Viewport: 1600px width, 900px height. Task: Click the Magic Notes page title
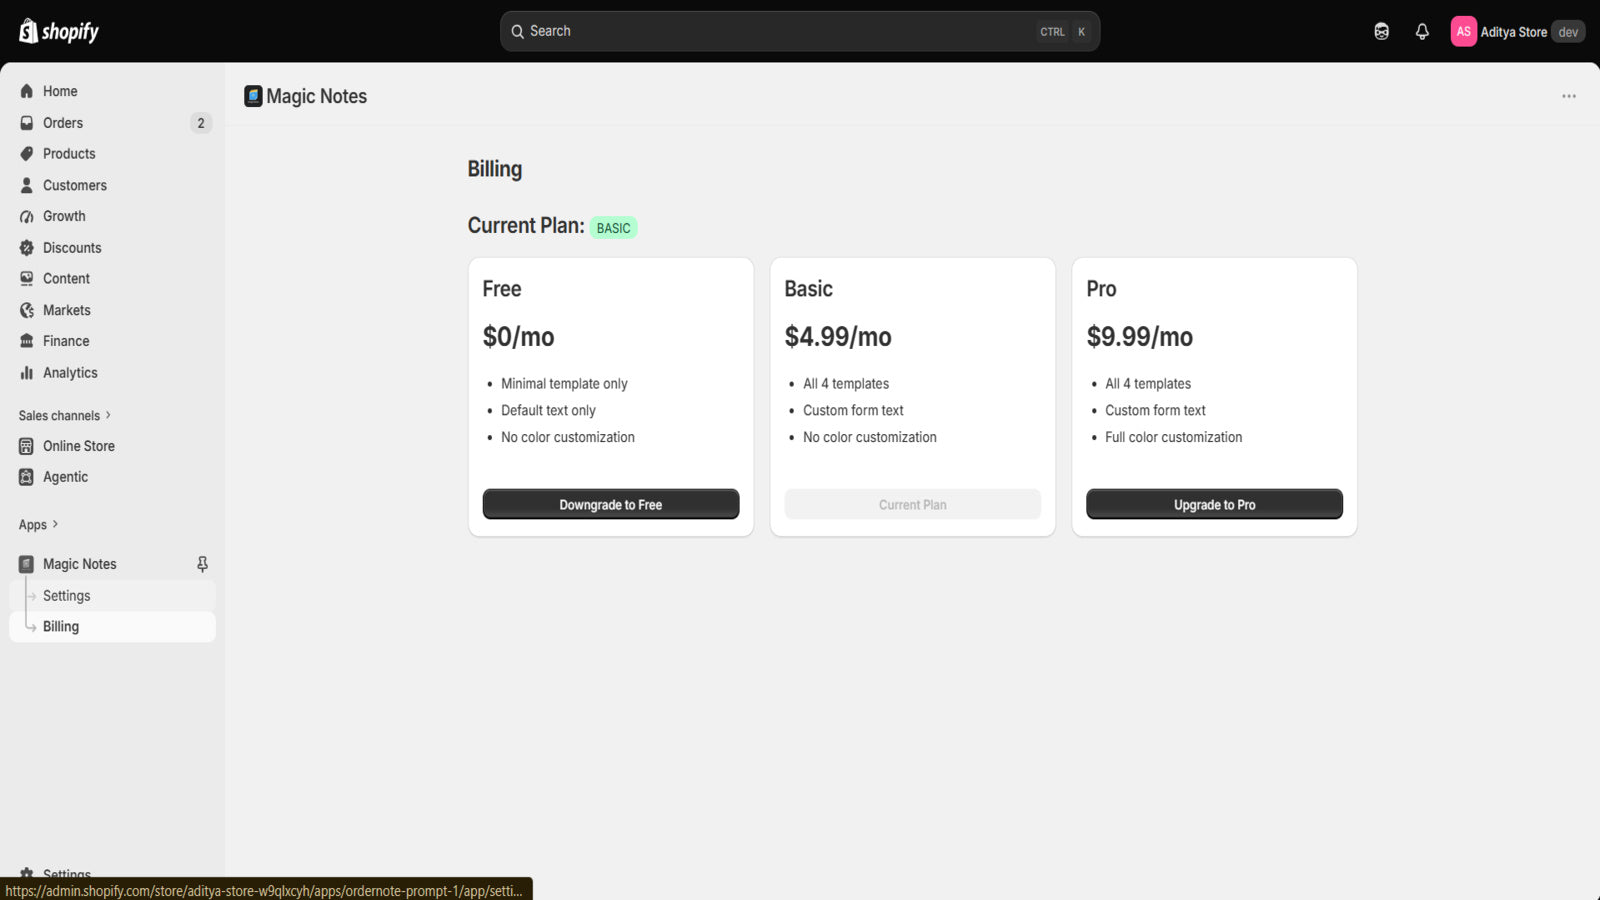[x=316, y=96]
